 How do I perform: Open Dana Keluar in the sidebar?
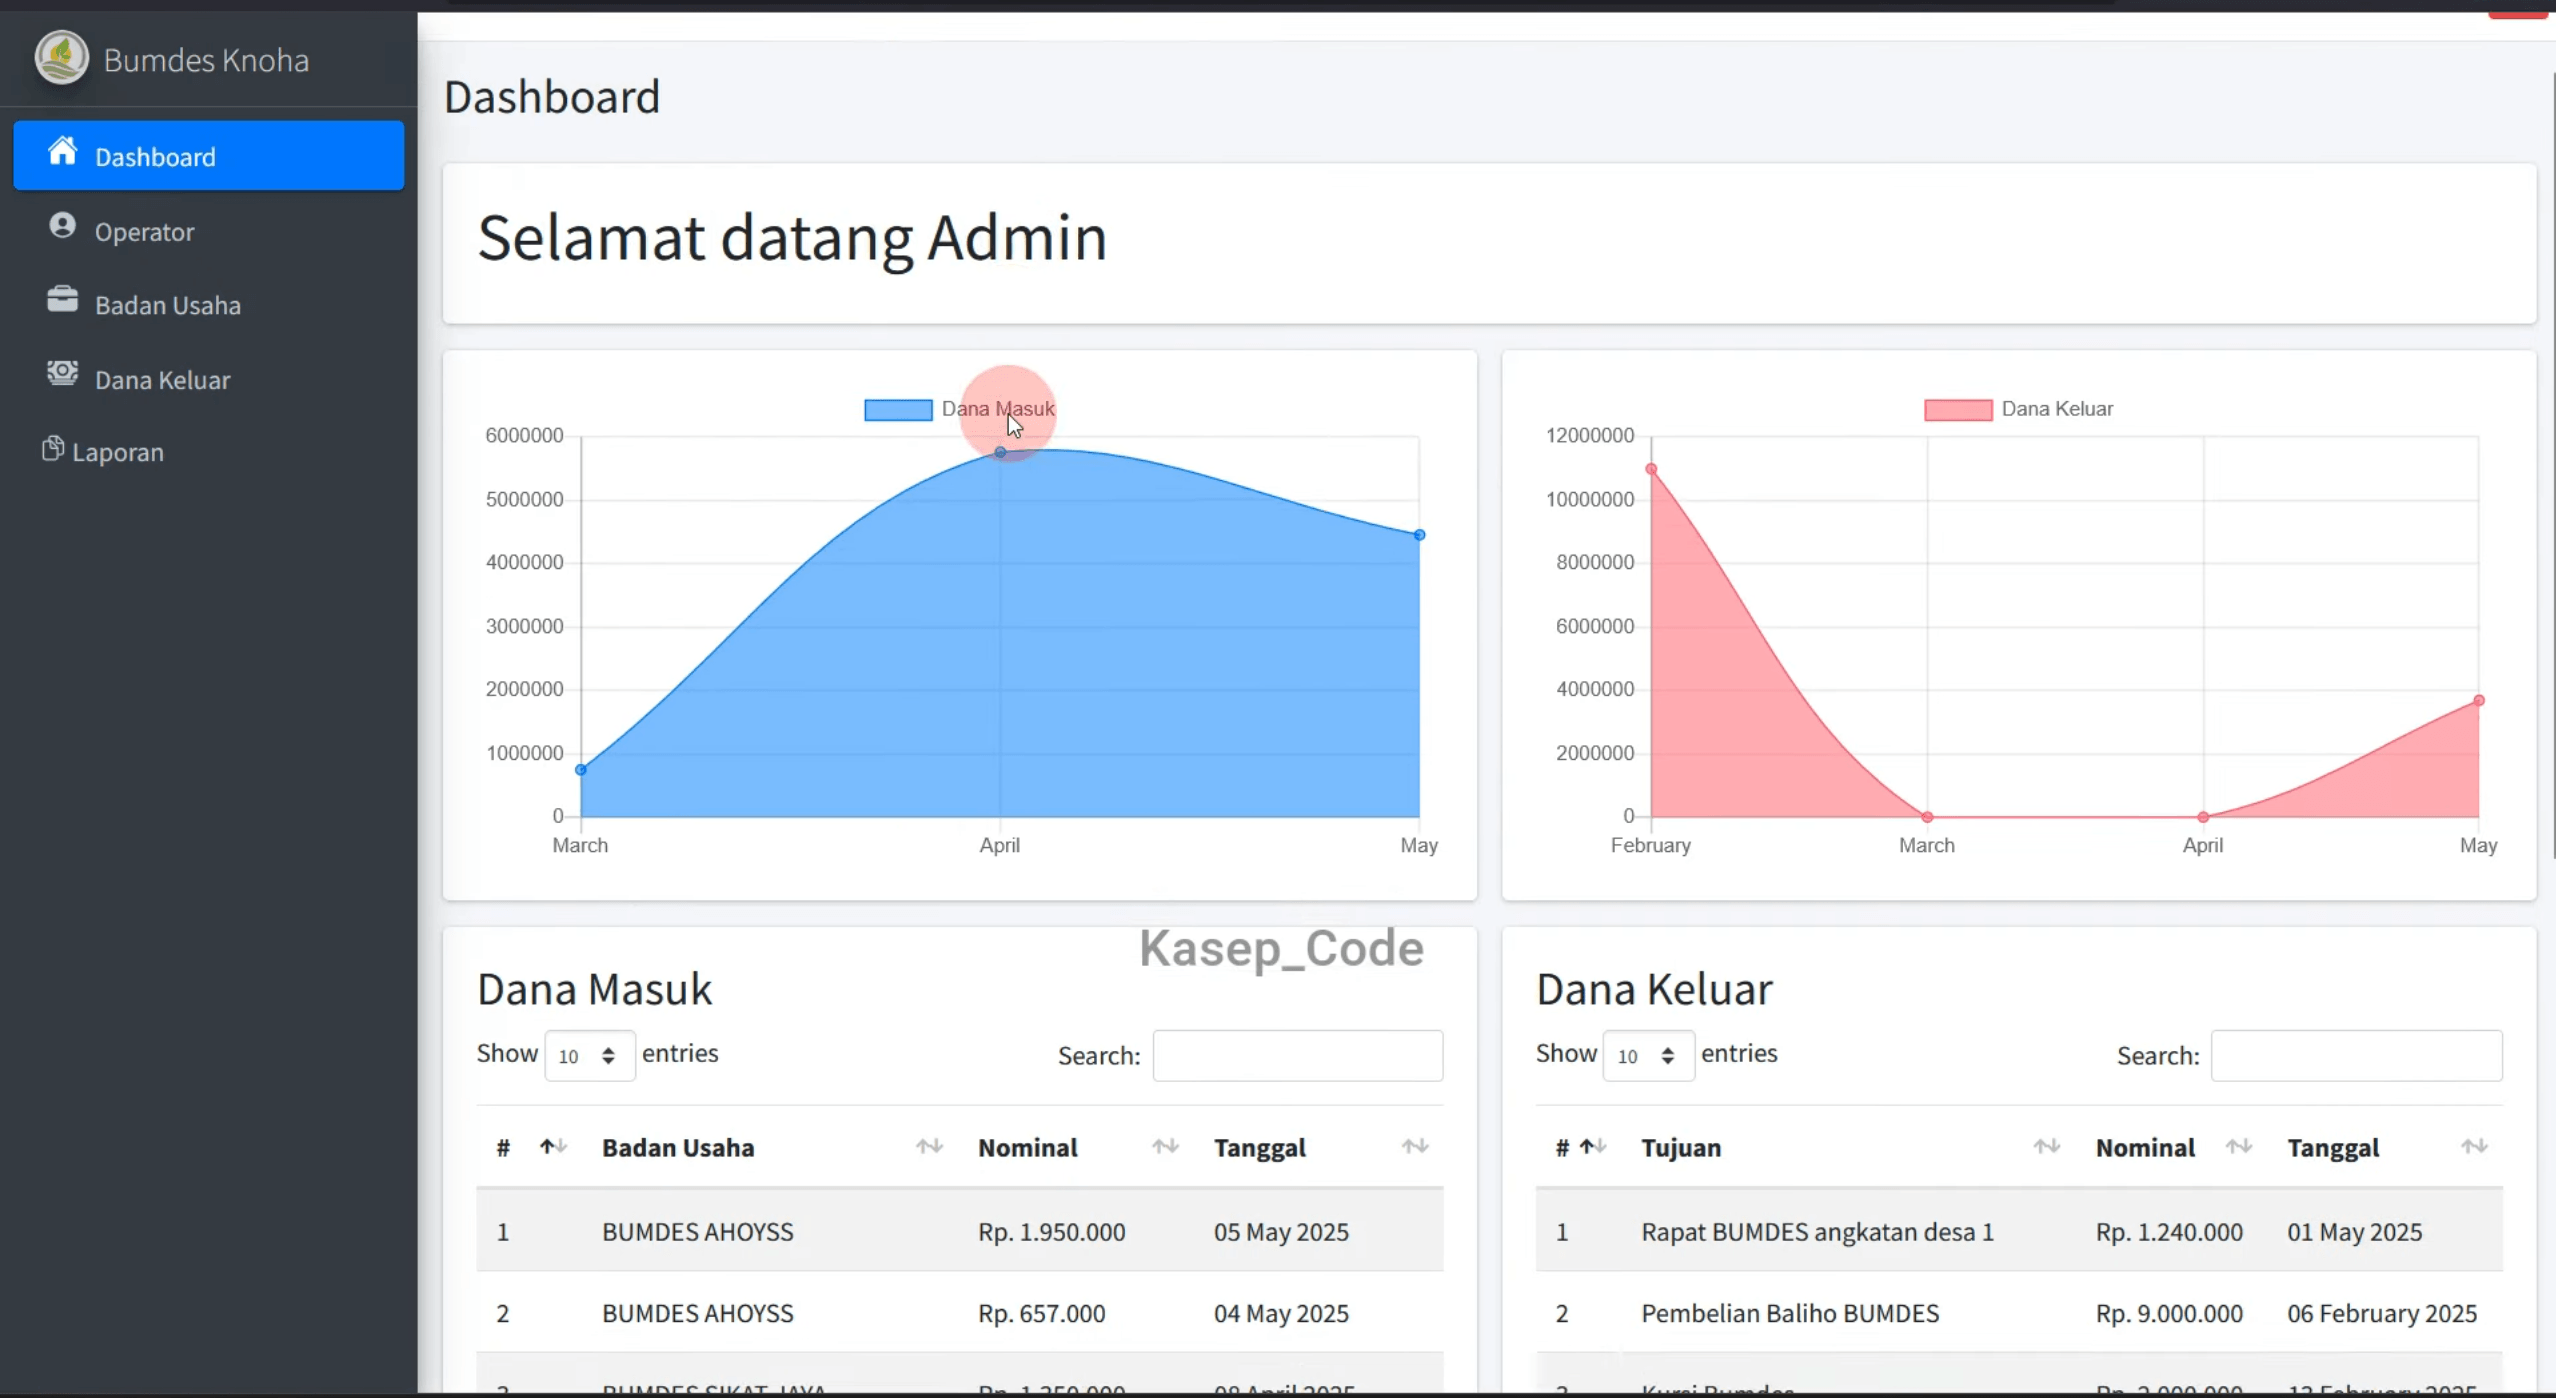pos(209,380)
